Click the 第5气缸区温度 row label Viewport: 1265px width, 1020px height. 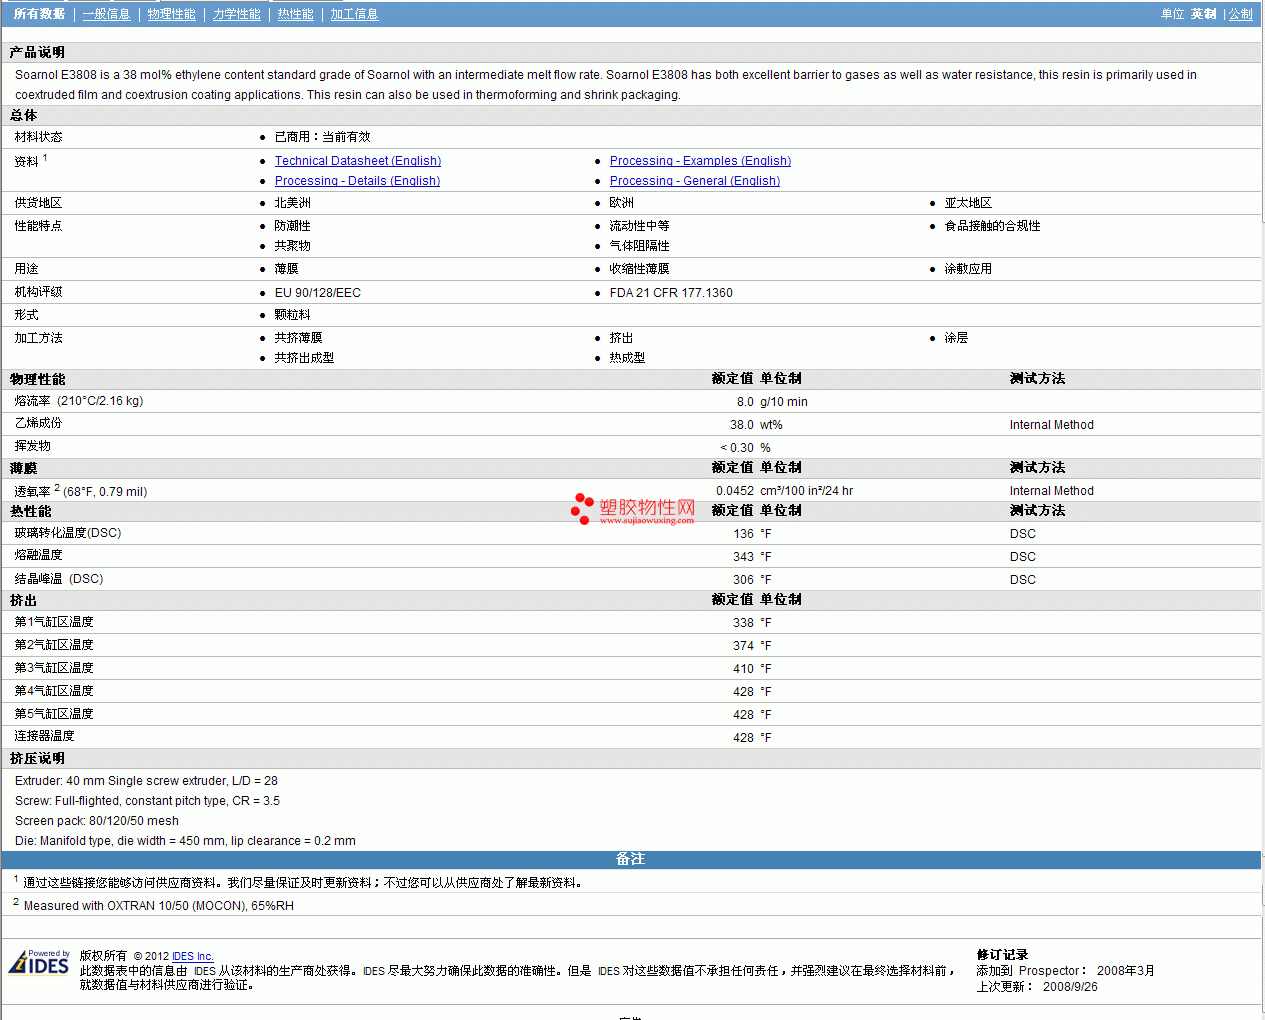point(54,714)
